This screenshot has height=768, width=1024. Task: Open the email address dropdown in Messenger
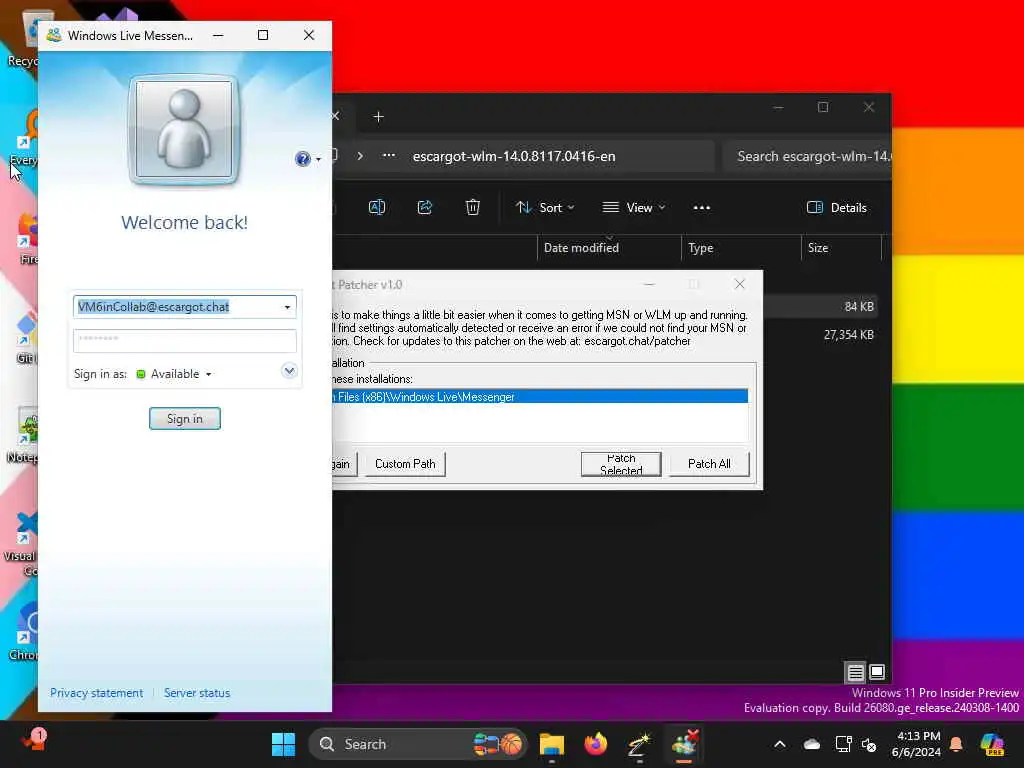click(x=287, y=307)
